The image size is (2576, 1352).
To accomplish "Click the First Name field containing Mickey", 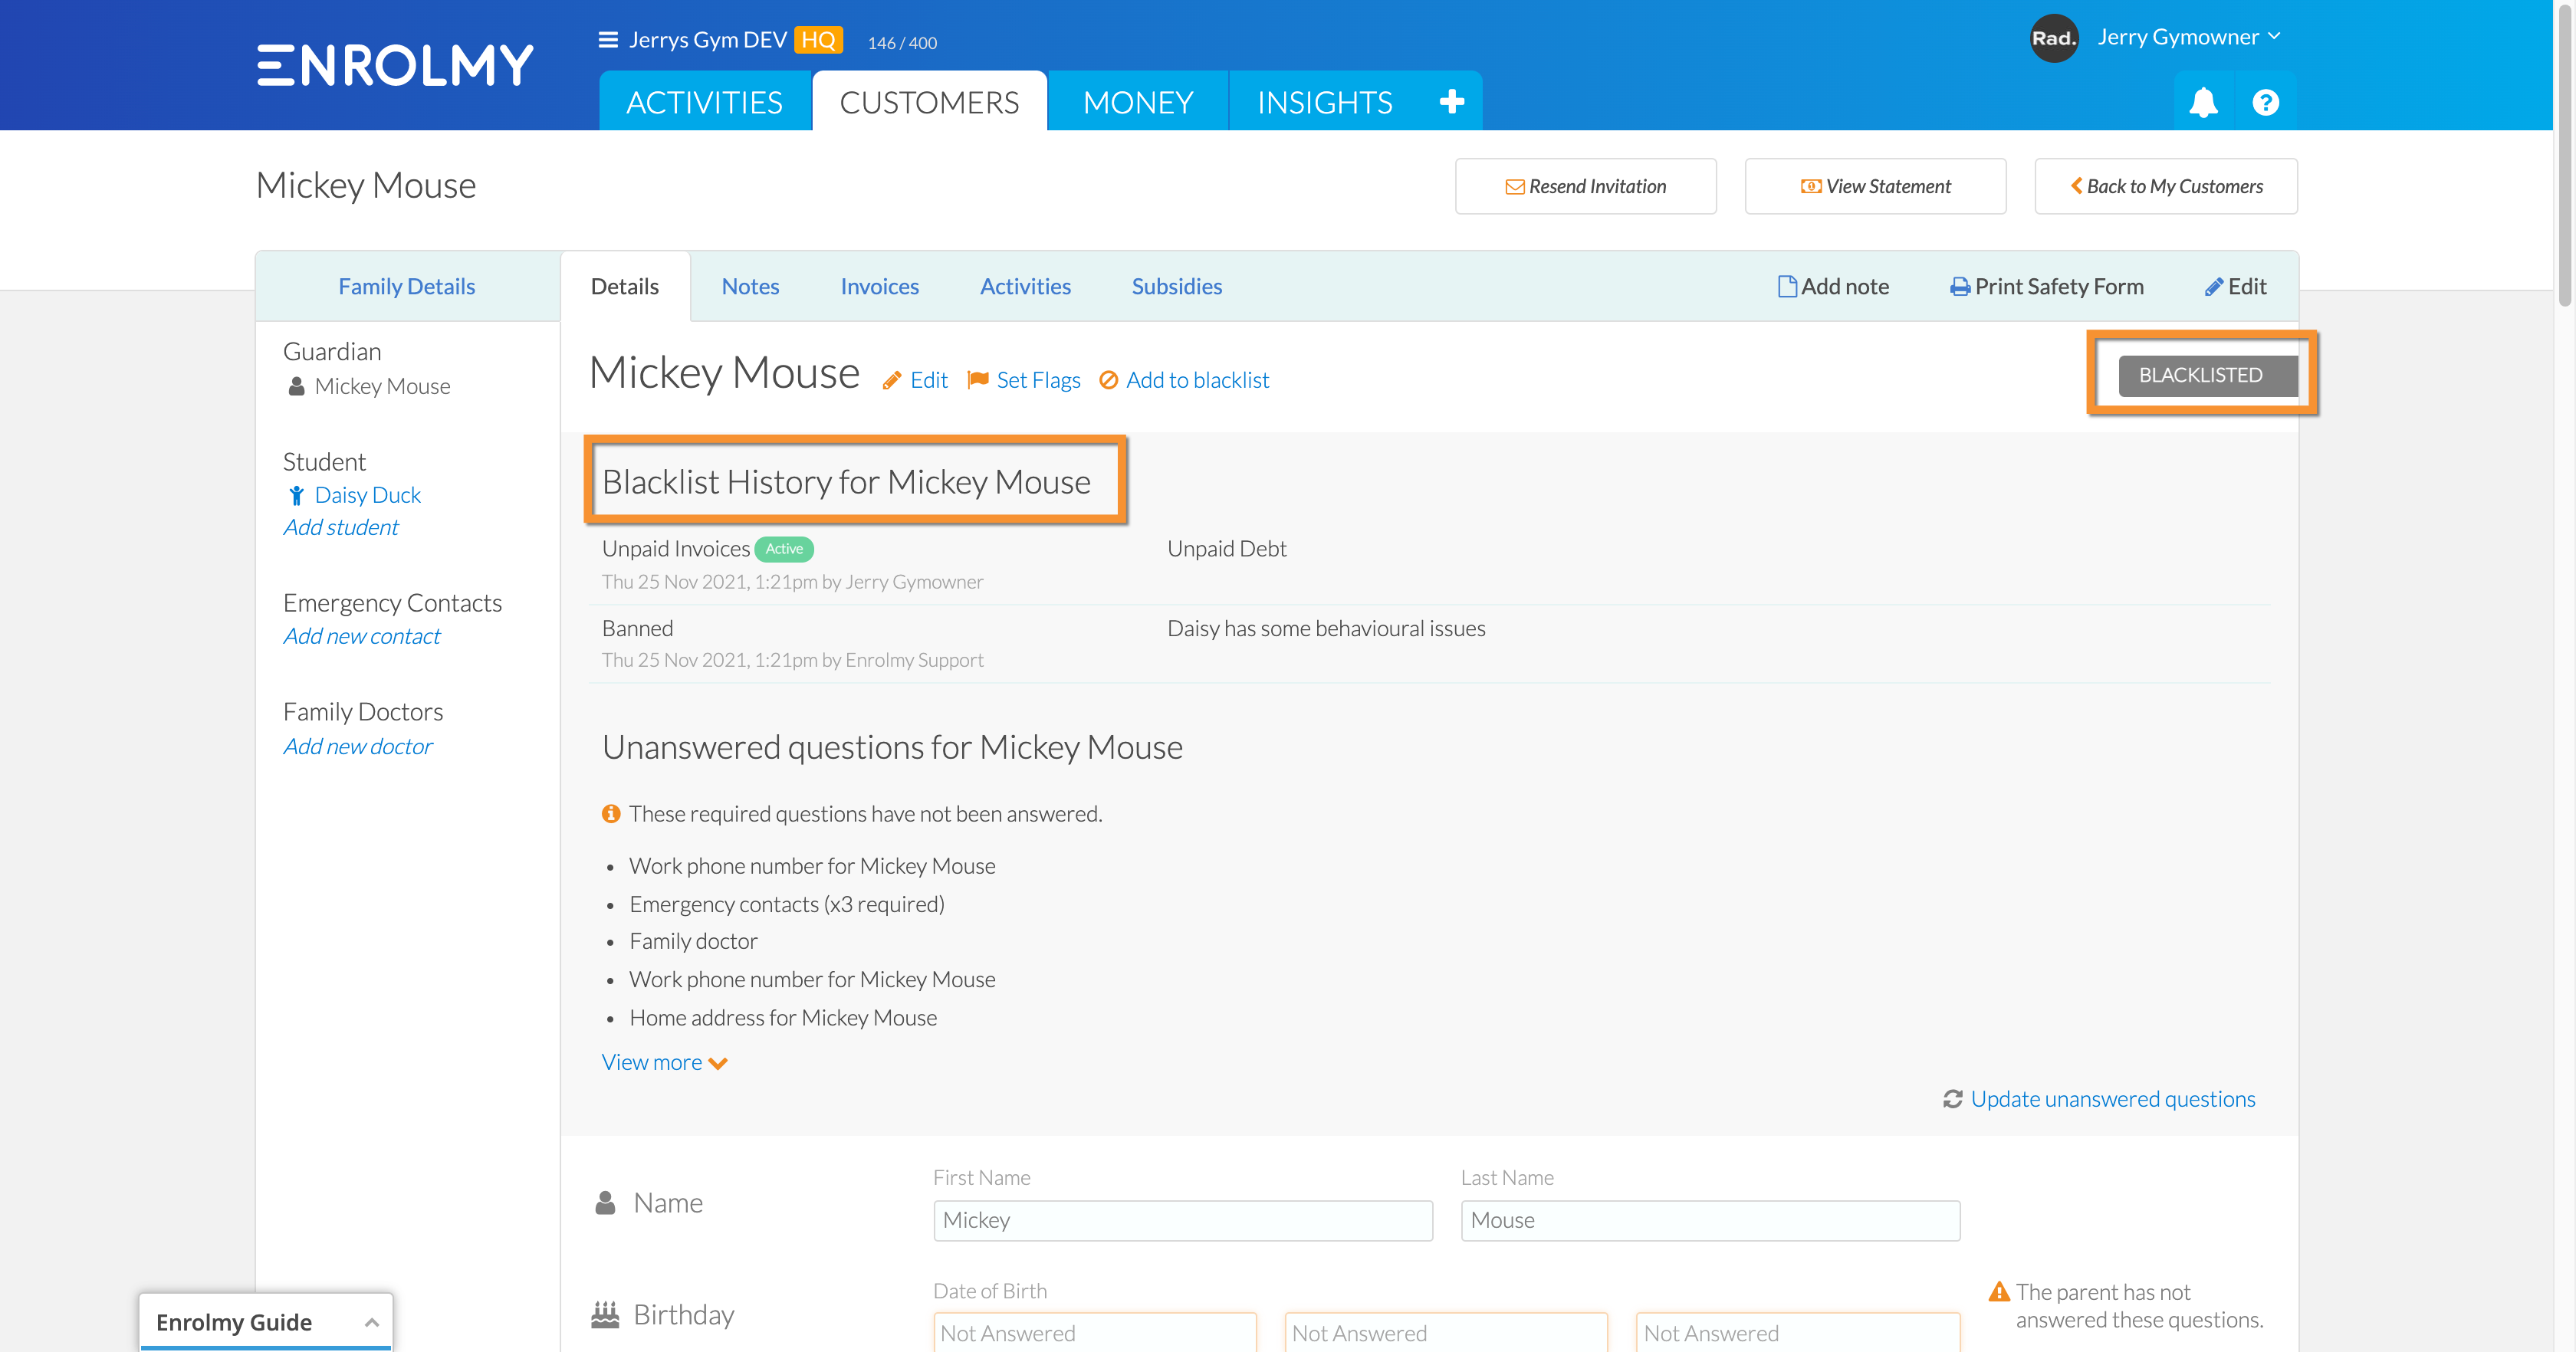I will (1183, 1221).
